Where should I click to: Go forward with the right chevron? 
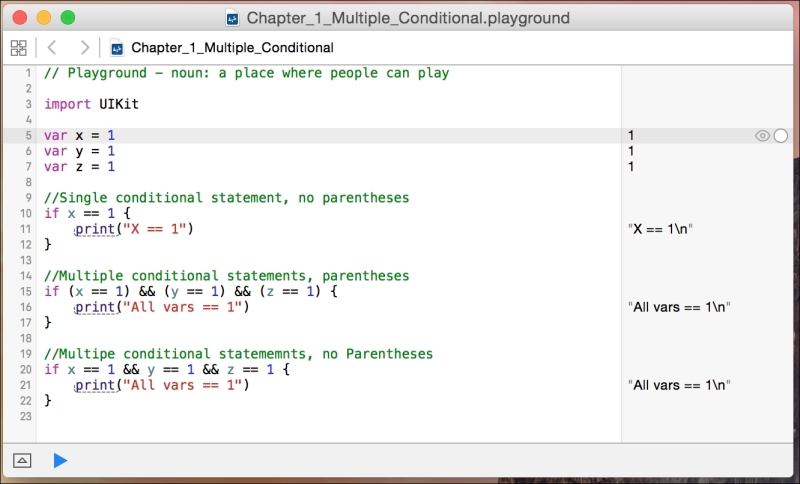click(x=84, y=48)
